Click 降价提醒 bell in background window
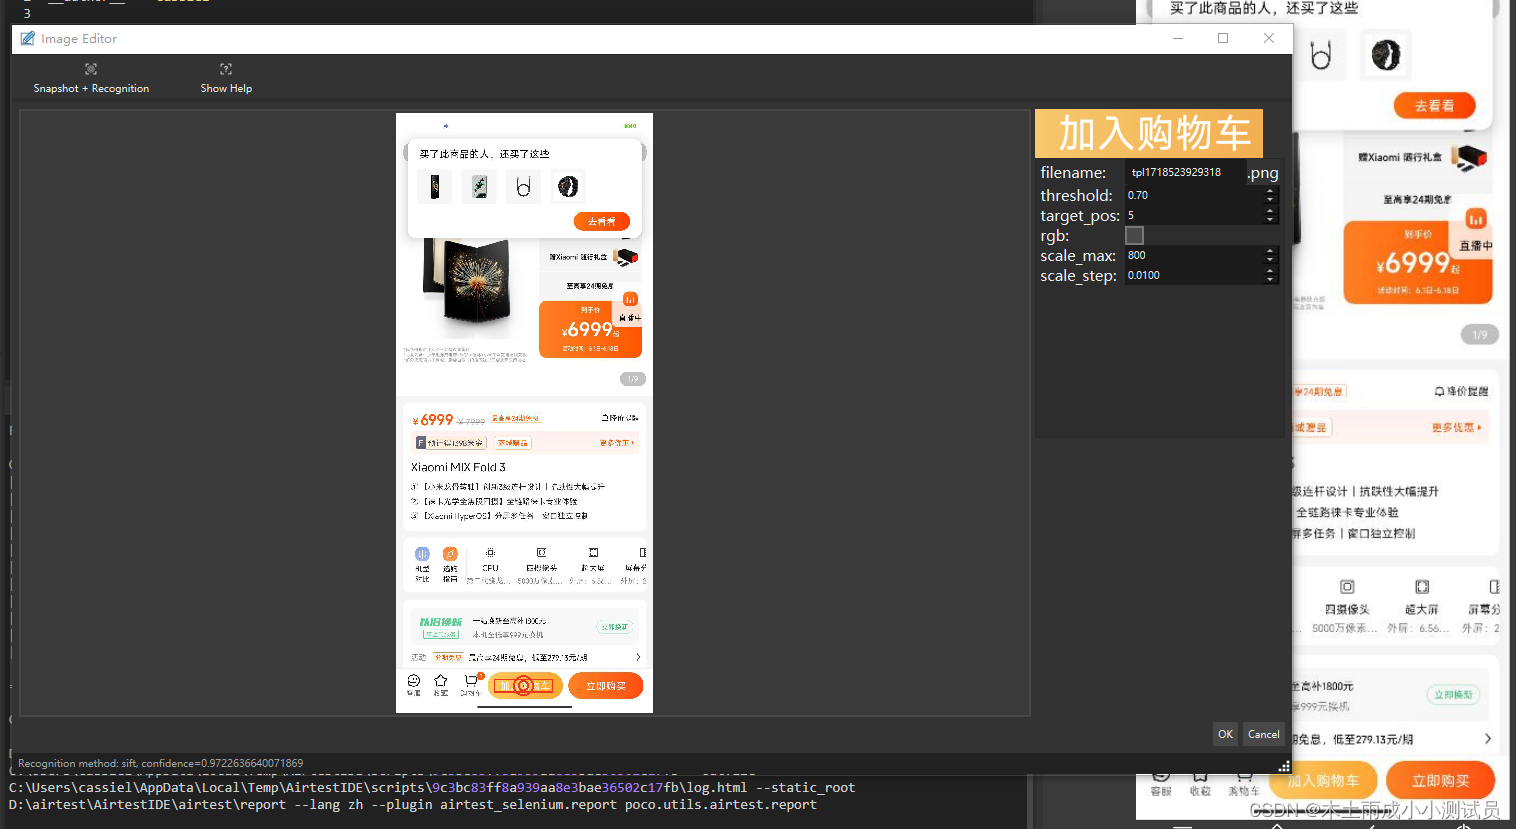The width and height of the screenshot is (1516, 829). 1461,391
